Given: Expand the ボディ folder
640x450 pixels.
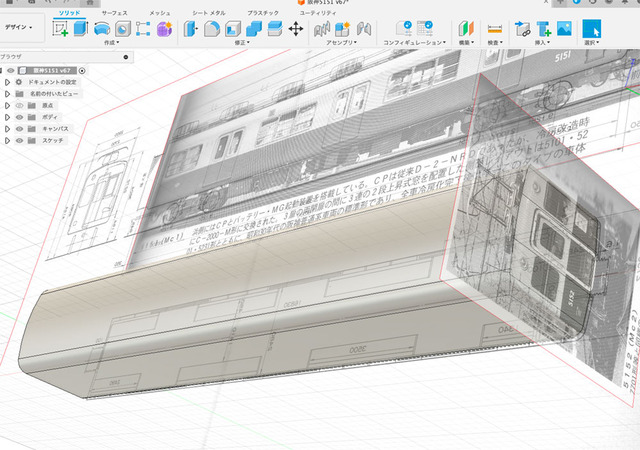Looking at the screenshot, I should (x=7, y=117).
